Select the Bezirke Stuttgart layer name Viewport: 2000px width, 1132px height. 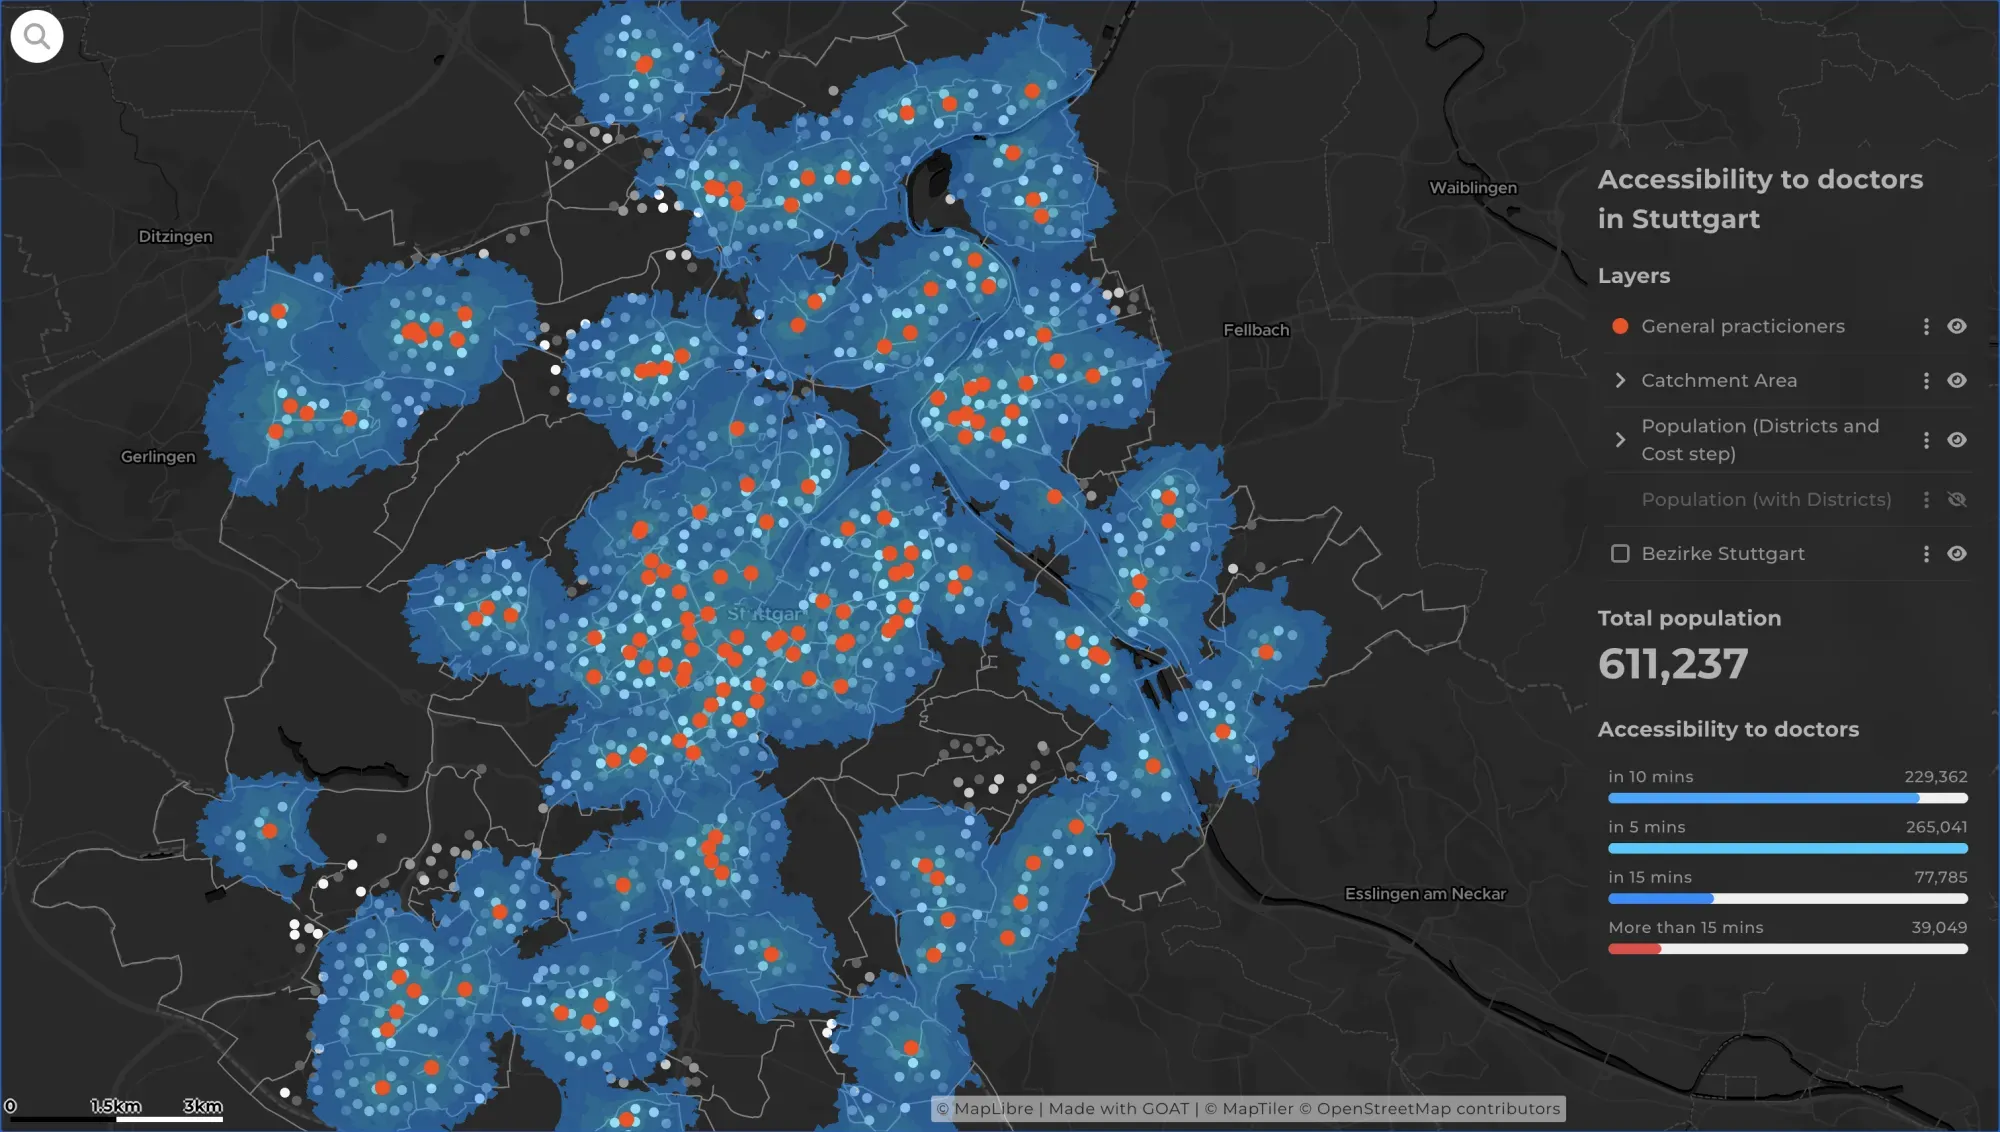coord(1723,553)
